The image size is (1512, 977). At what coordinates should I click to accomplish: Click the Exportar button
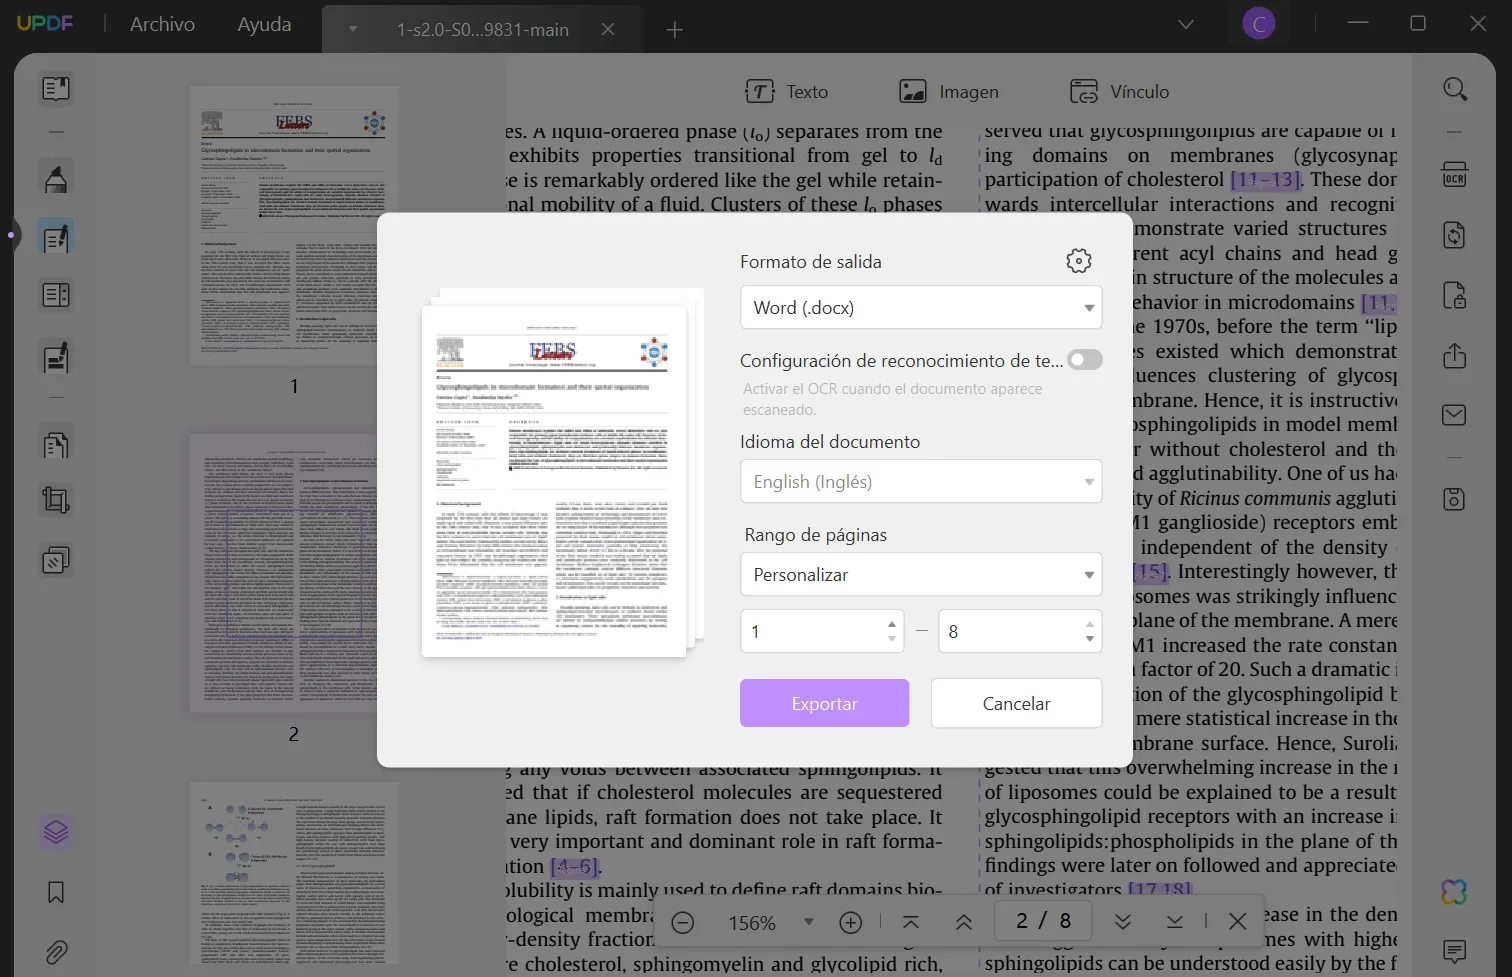pos(824,703)
